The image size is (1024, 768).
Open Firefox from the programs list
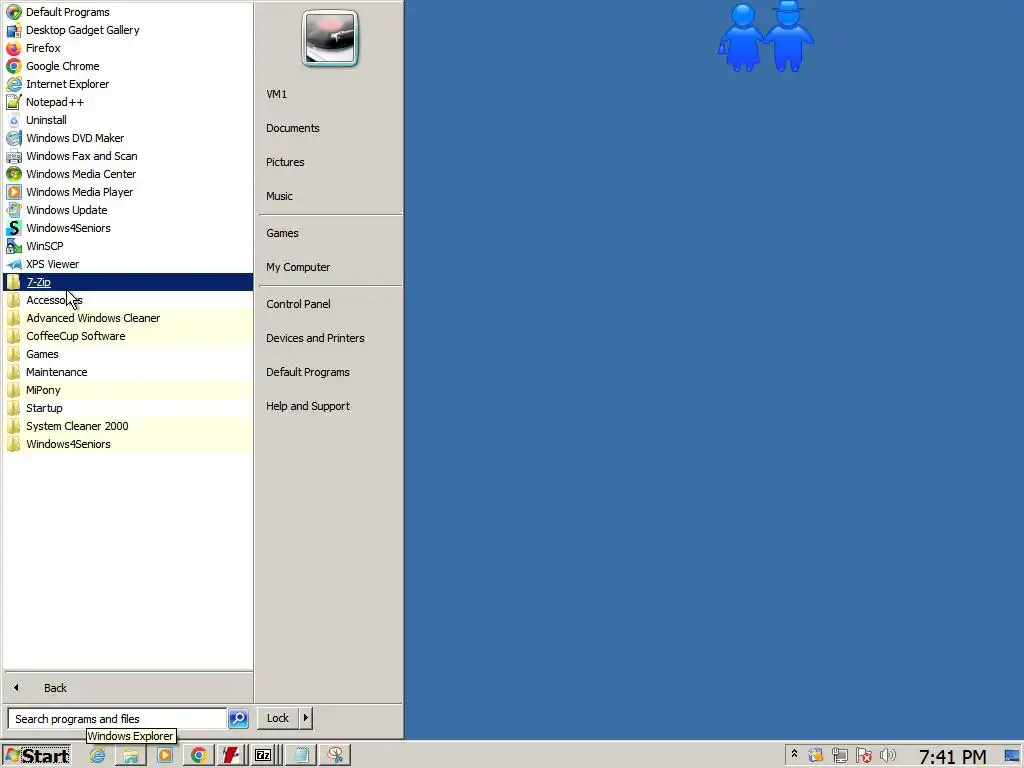(x=128, y=48)
